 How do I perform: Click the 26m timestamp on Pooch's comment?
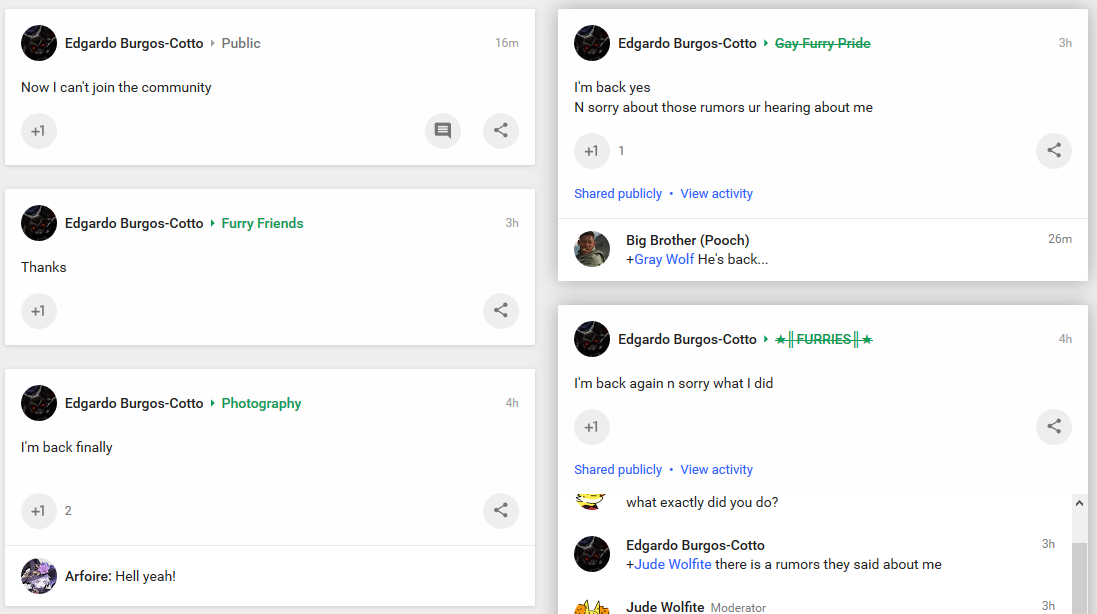click(1060, 239)
